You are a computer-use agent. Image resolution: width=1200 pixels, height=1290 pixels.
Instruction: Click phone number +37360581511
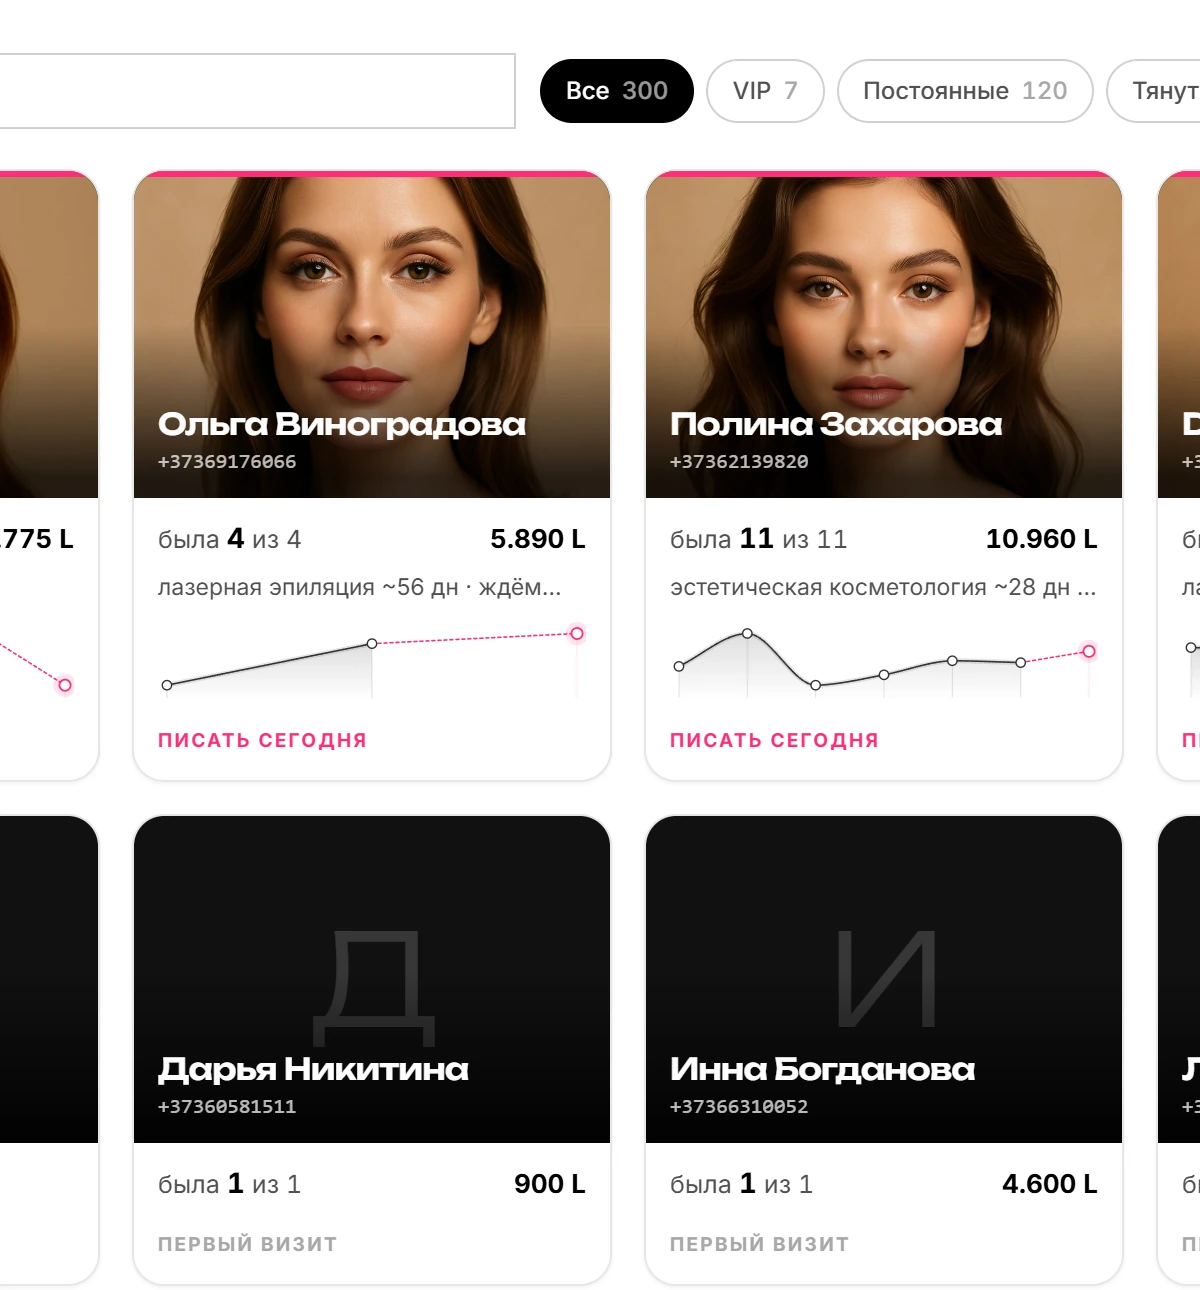click(x=227, y=1107)
